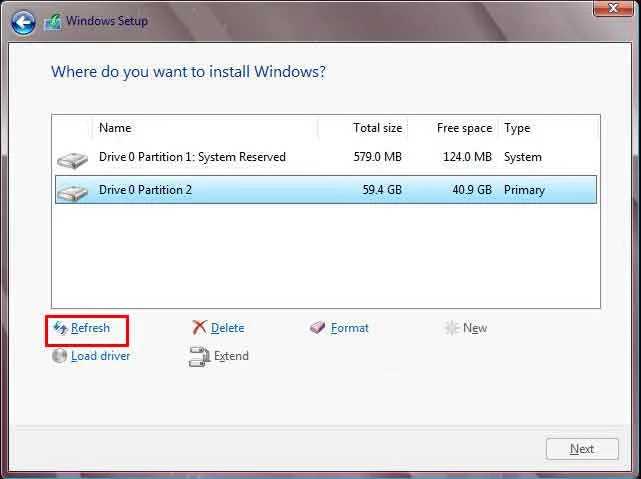Click the Primary type cell
The width and height of the screenshot is (641, 479).
[524, 190]
